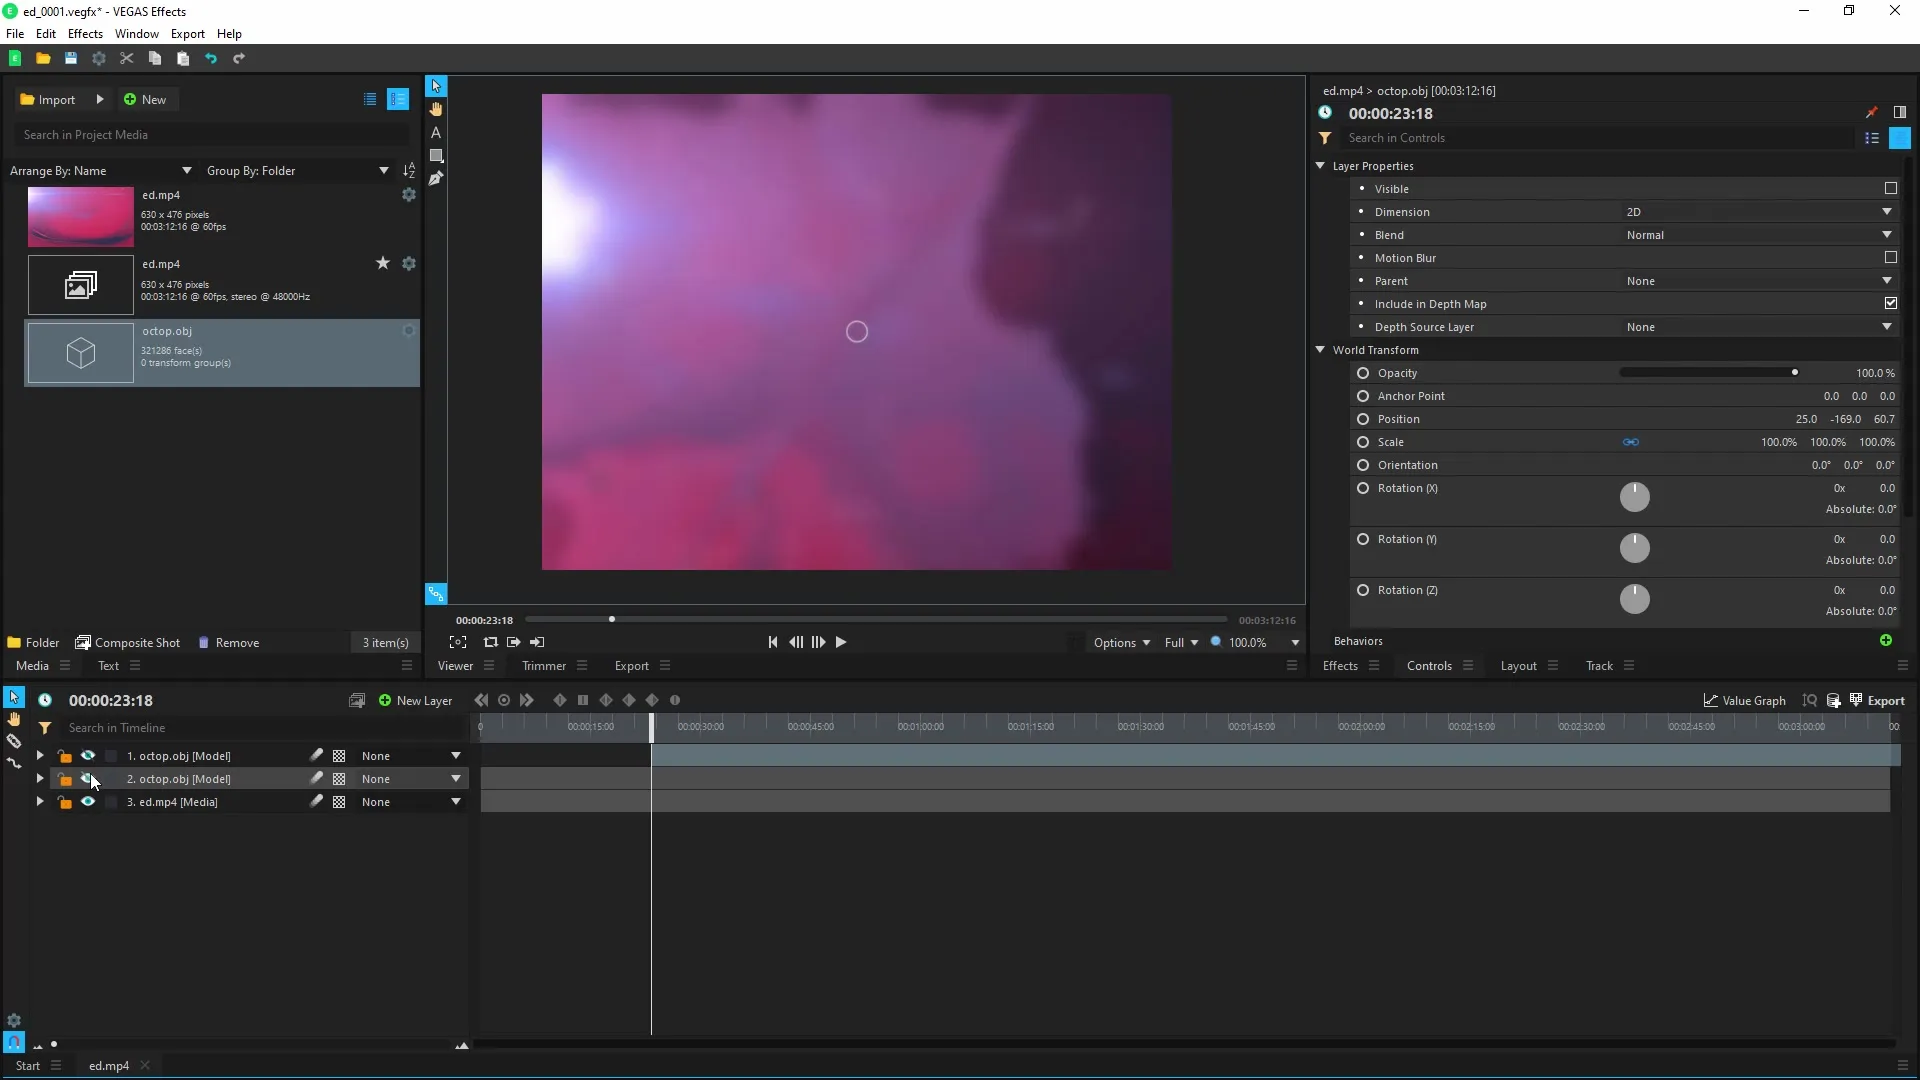Click the Save project icon

click(x=71, y=59)
